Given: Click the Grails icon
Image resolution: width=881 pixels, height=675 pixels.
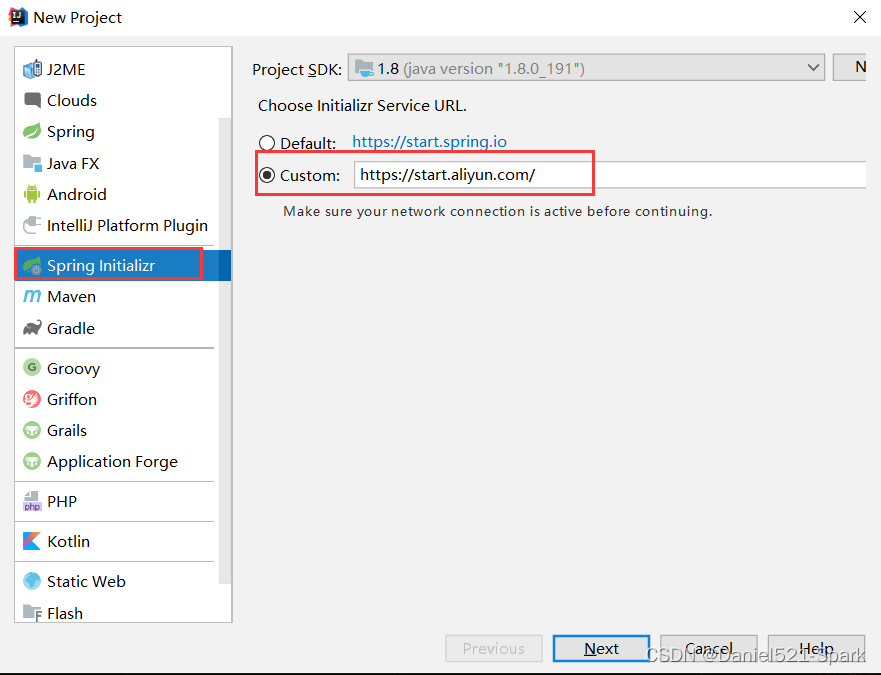Looking at the screenshot, I should coord(32,431).
